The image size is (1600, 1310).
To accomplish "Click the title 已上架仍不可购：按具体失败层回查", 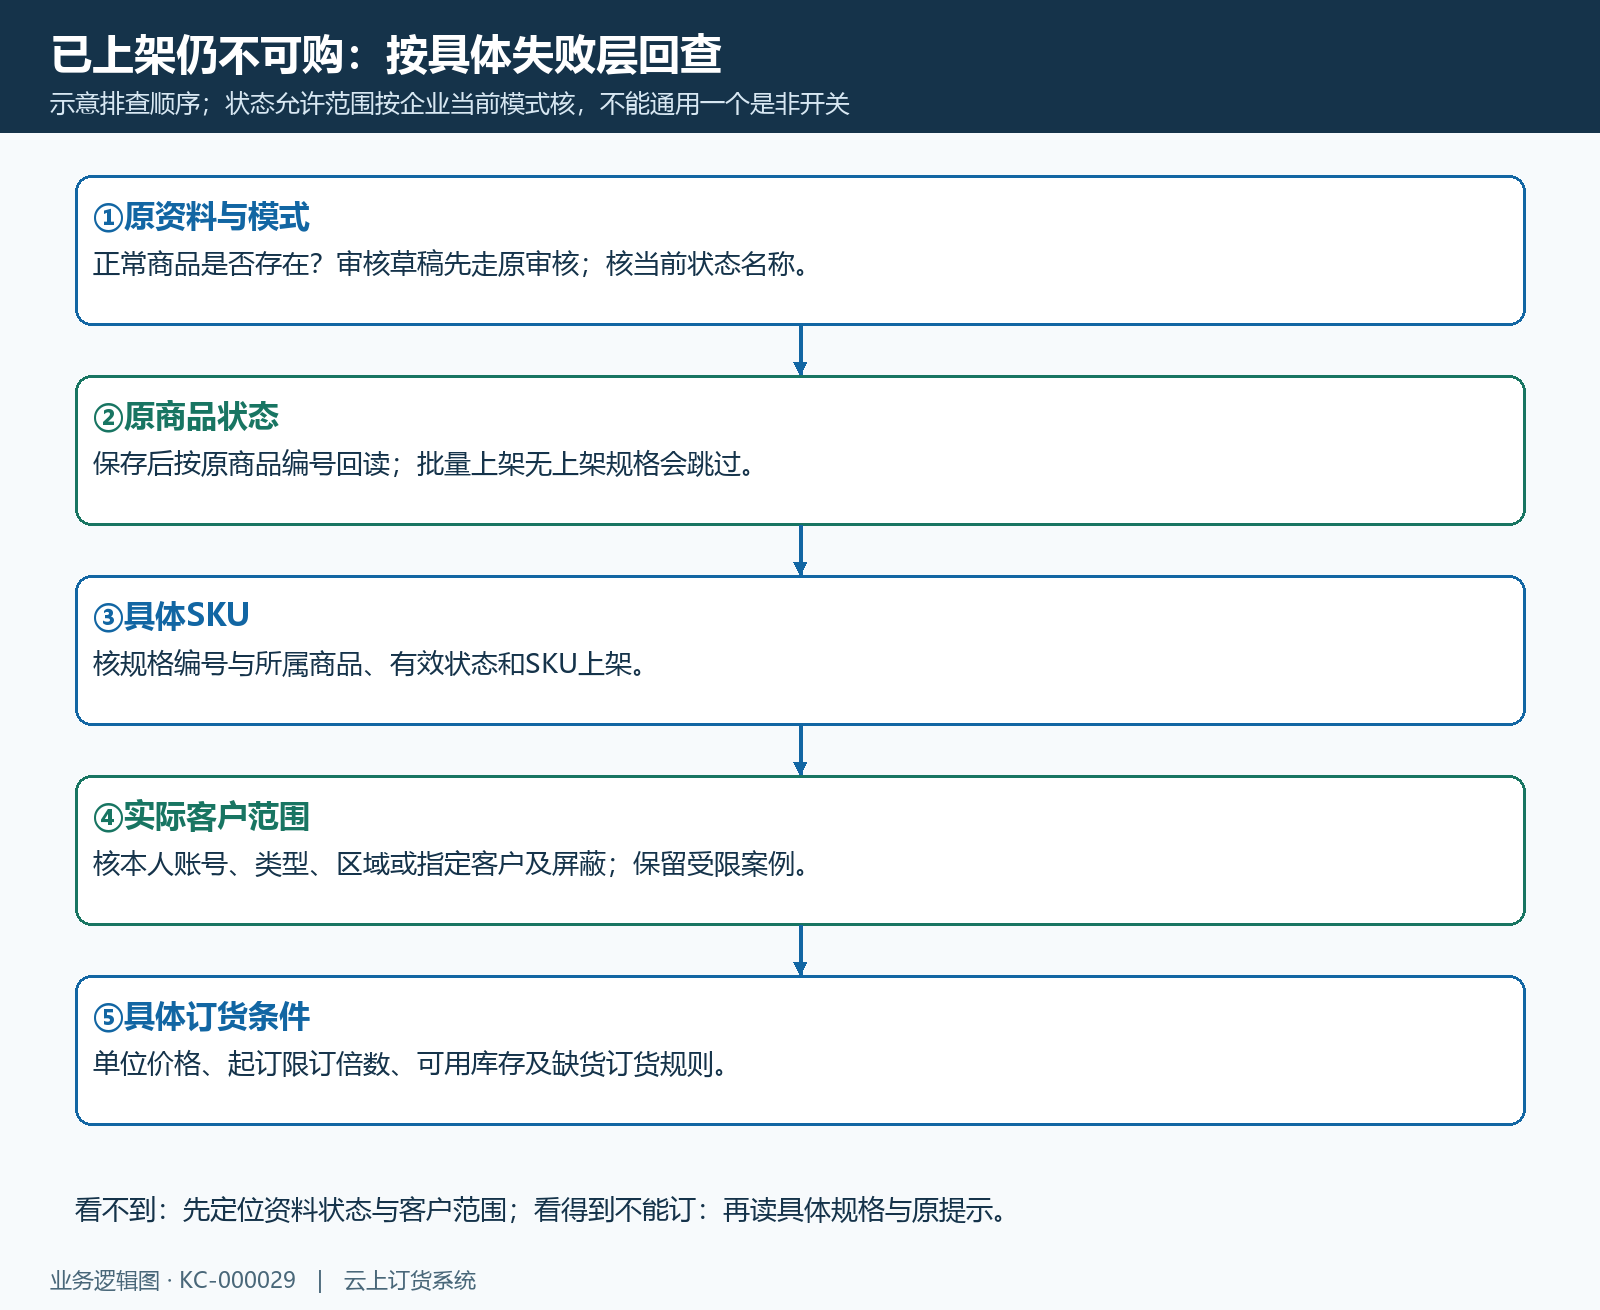I will 386,54.
